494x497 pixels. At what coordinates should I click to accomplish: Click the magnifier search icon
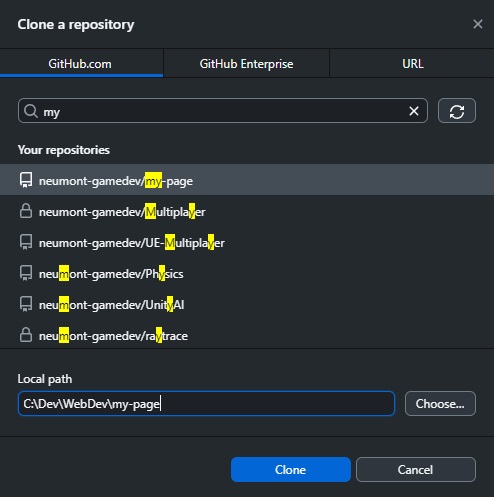(31, 111)
